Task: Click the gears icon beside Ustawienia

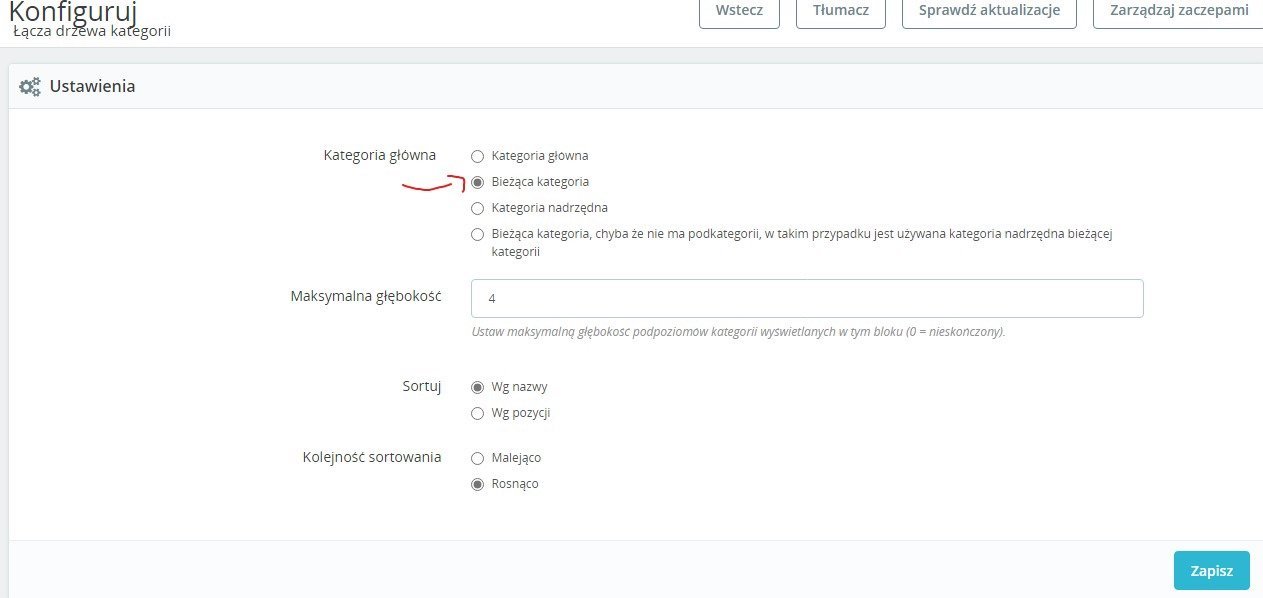Action: 30,87
